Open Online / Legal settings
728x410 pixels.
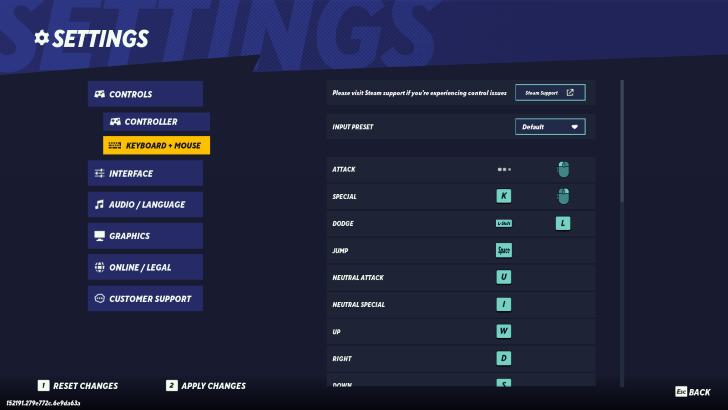pyautogui.click(x=145, y=267)
